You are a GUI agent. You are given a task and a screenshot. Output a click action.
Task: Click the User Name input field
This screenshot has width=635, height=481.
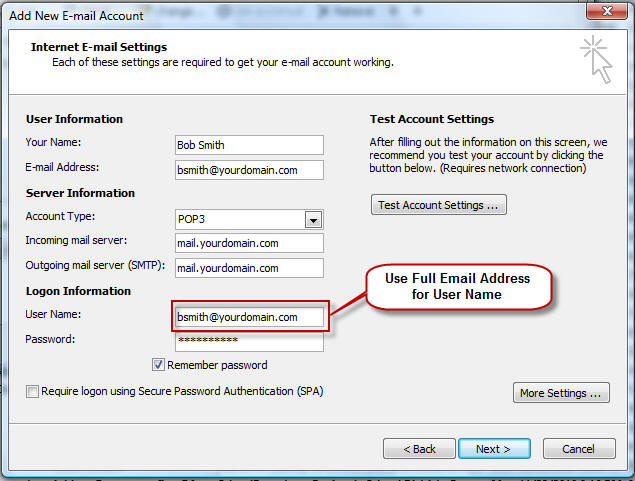tap(249, 317)
